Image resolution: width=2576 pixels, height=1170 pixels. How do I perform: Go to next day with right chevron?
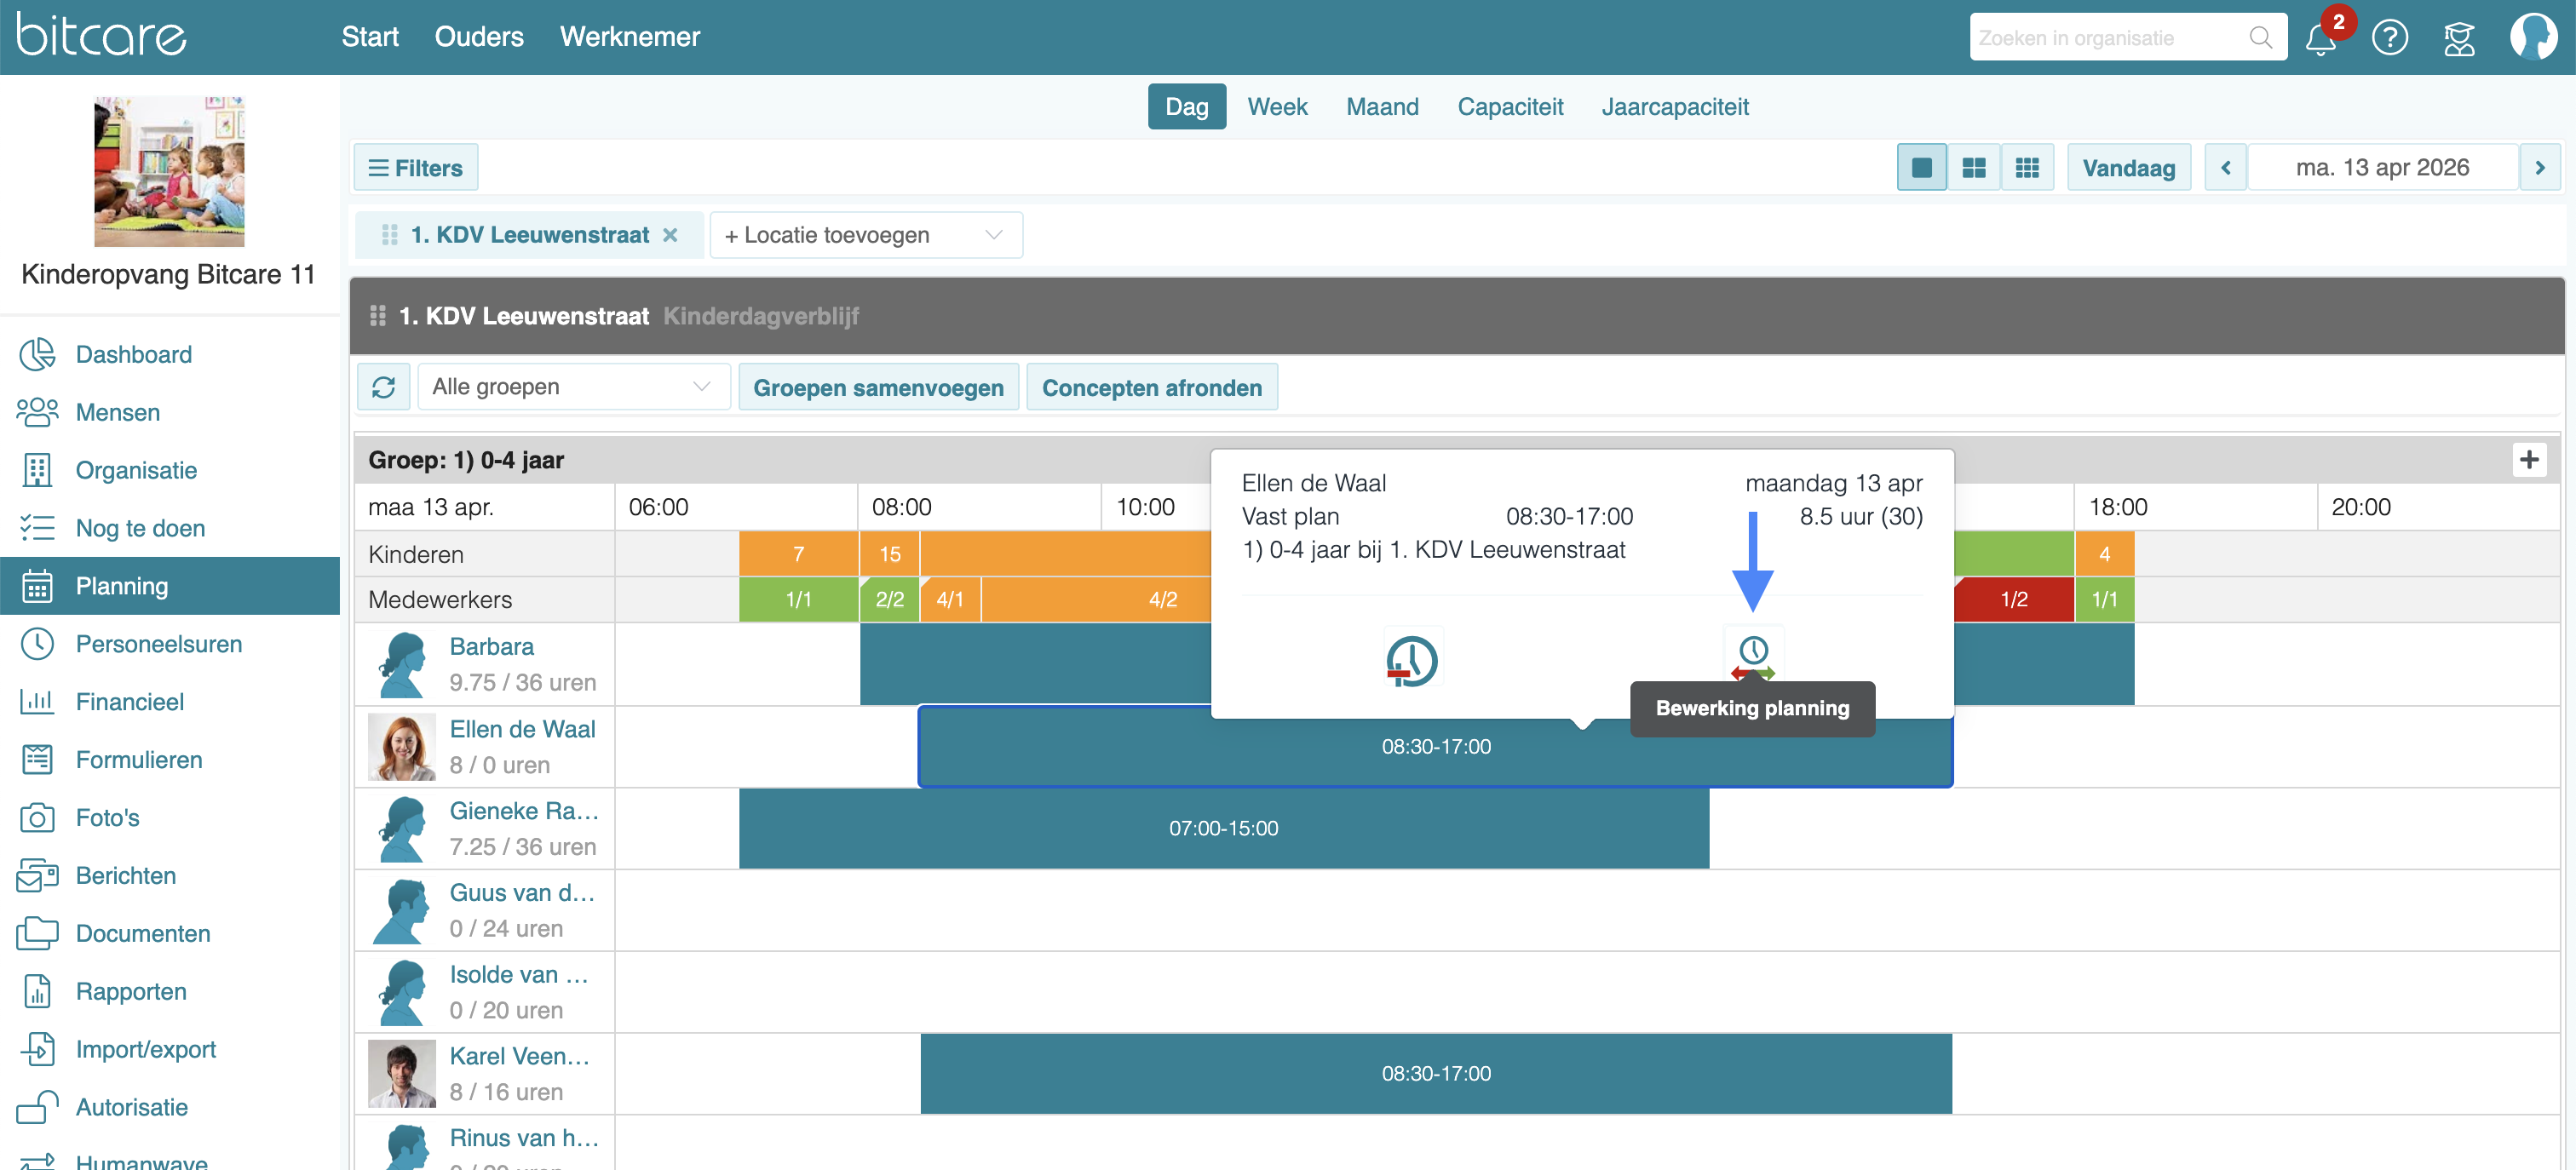pyautogui.click(x=2539, y=168)
